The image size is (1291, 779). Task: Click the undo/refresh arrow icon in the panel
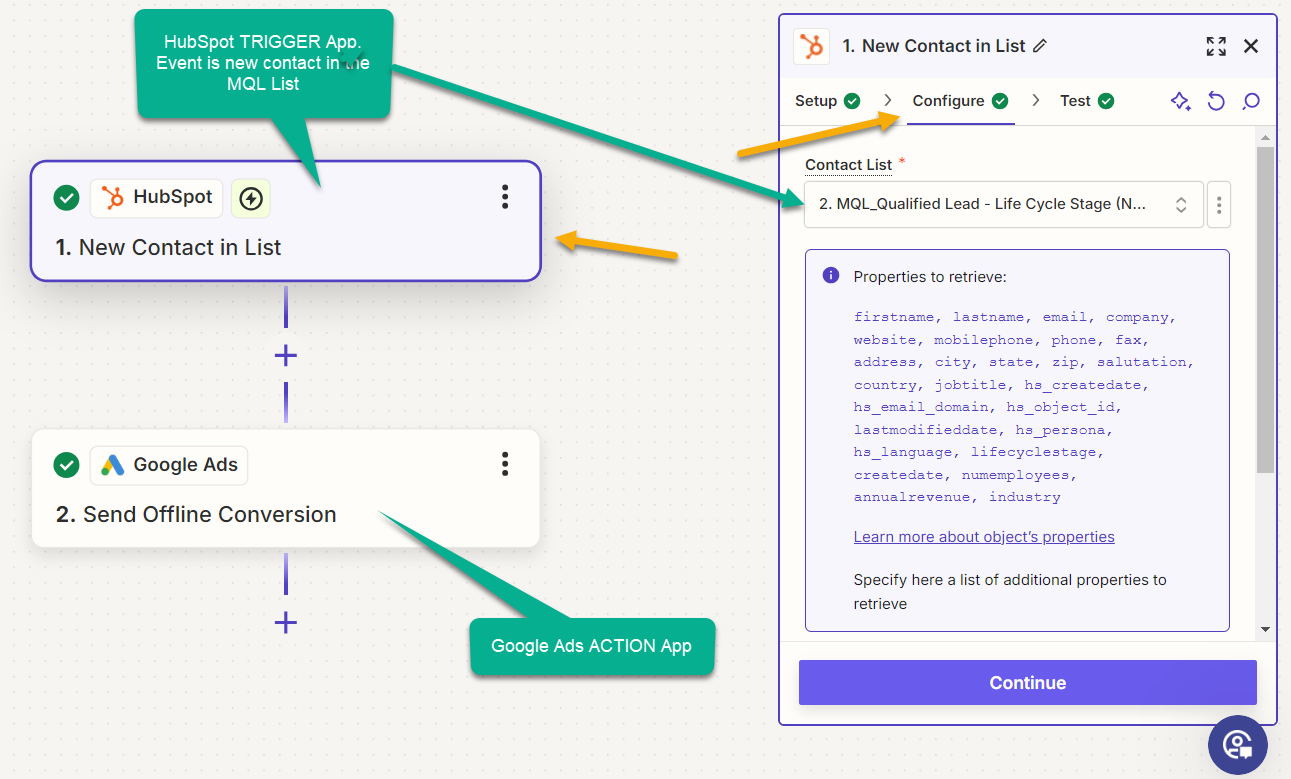[x=1216, y=101]
